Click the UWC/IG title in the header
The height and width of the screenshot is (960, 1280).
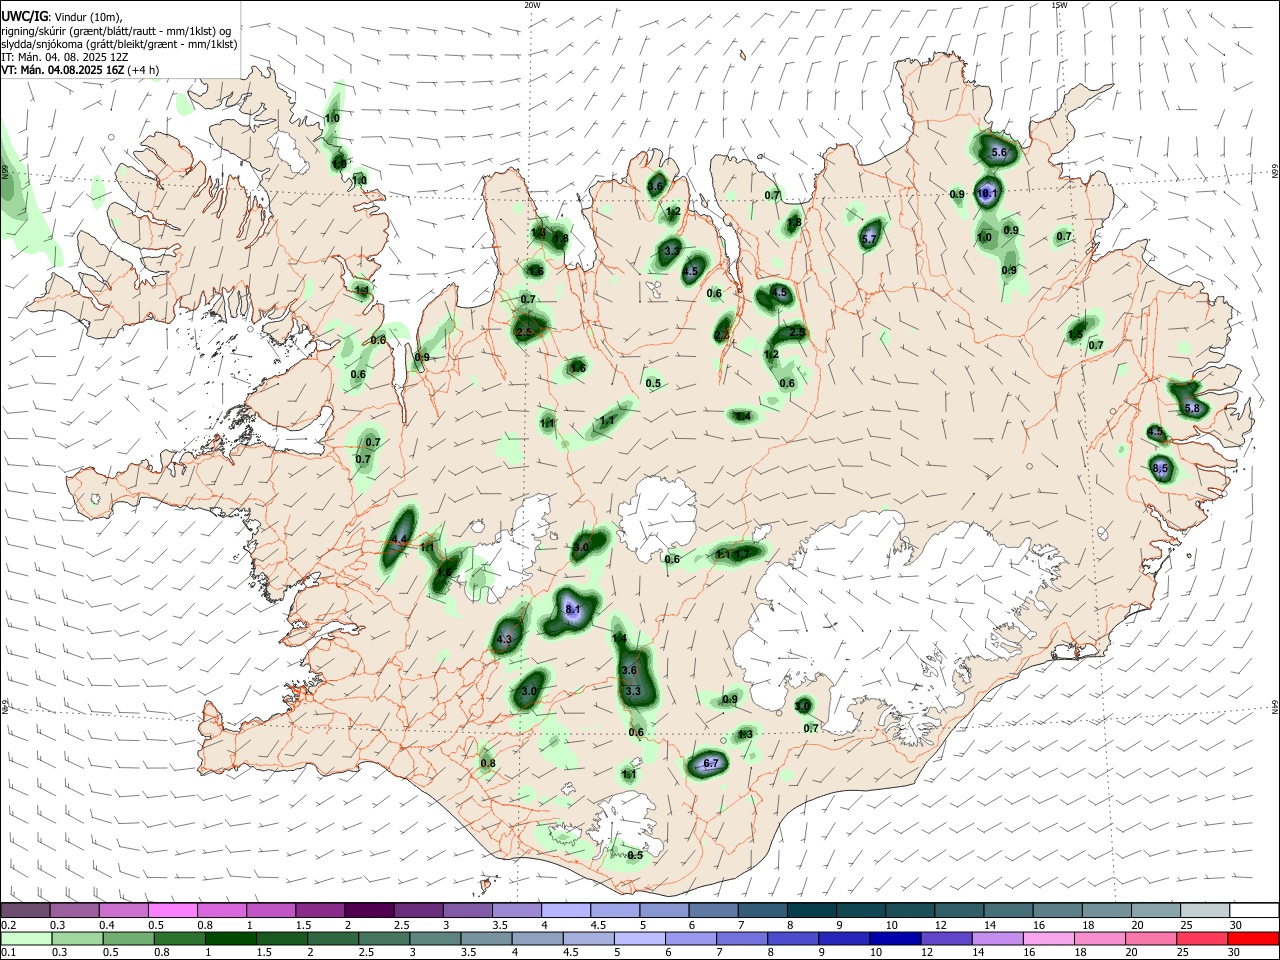(x=23, y=16)
